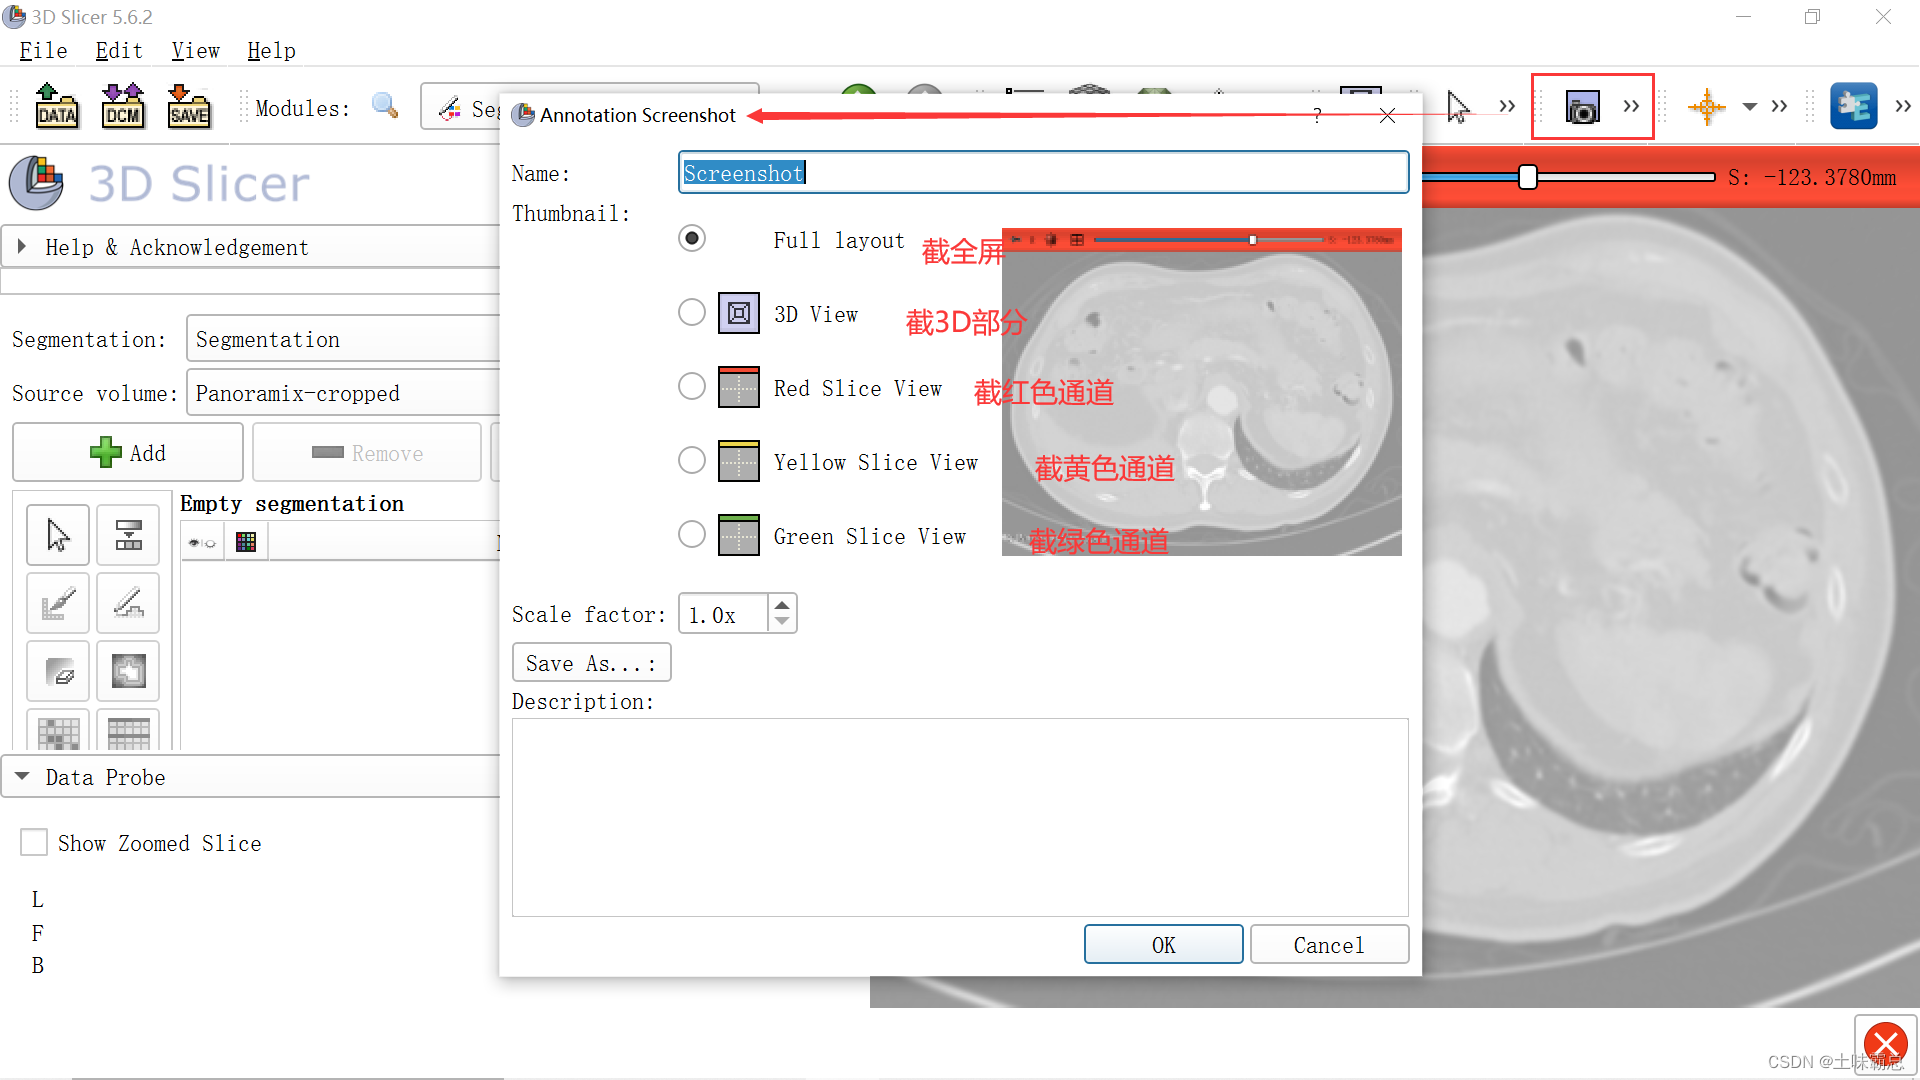Collapse the Data Probe section
The image size is (1920, 1080).
[21, 776]
